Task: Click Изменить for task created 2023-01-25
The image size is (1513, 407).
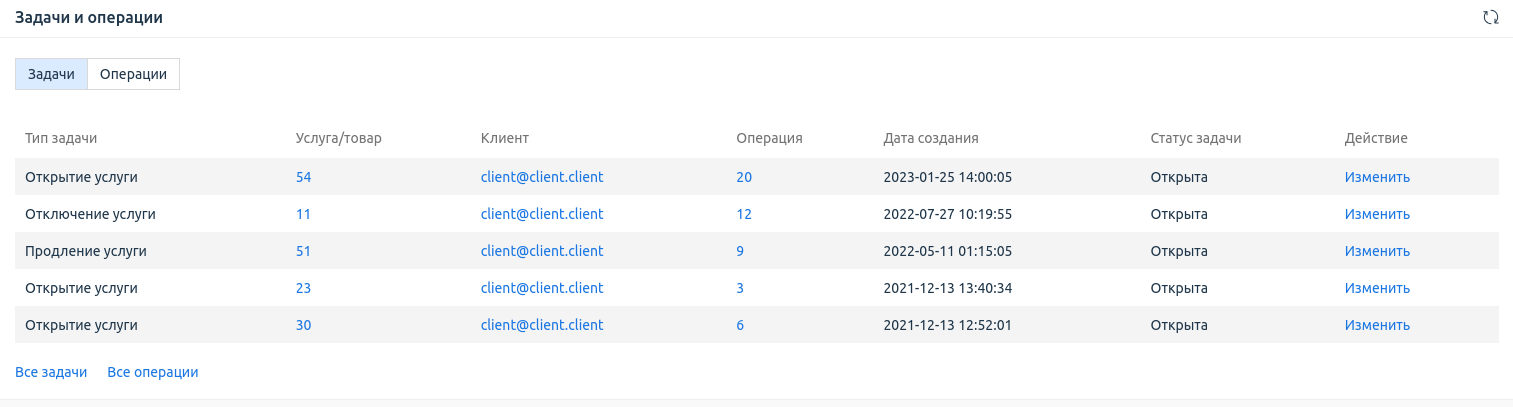Action: 1376,177
